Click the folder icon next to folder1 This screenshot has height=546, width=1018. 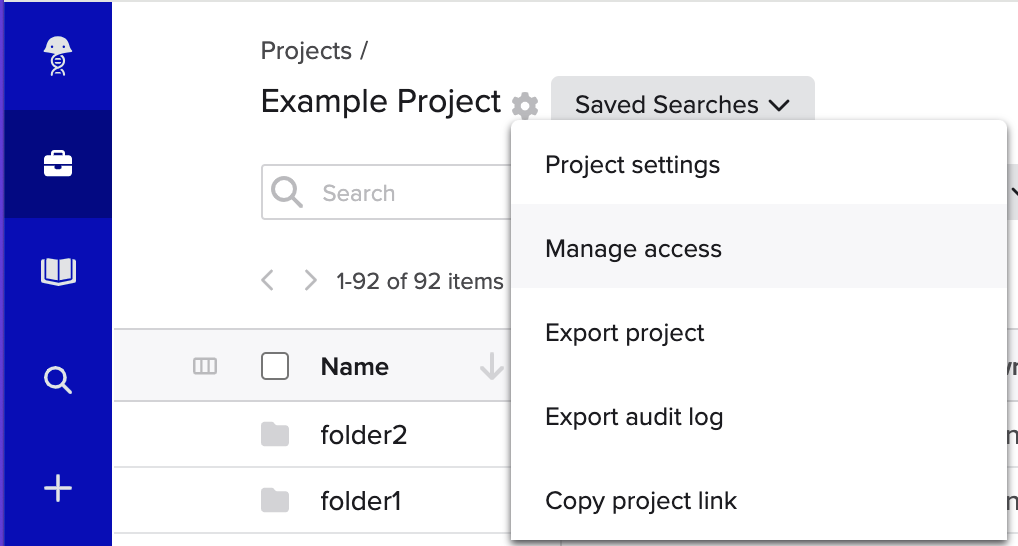[274, 500]
